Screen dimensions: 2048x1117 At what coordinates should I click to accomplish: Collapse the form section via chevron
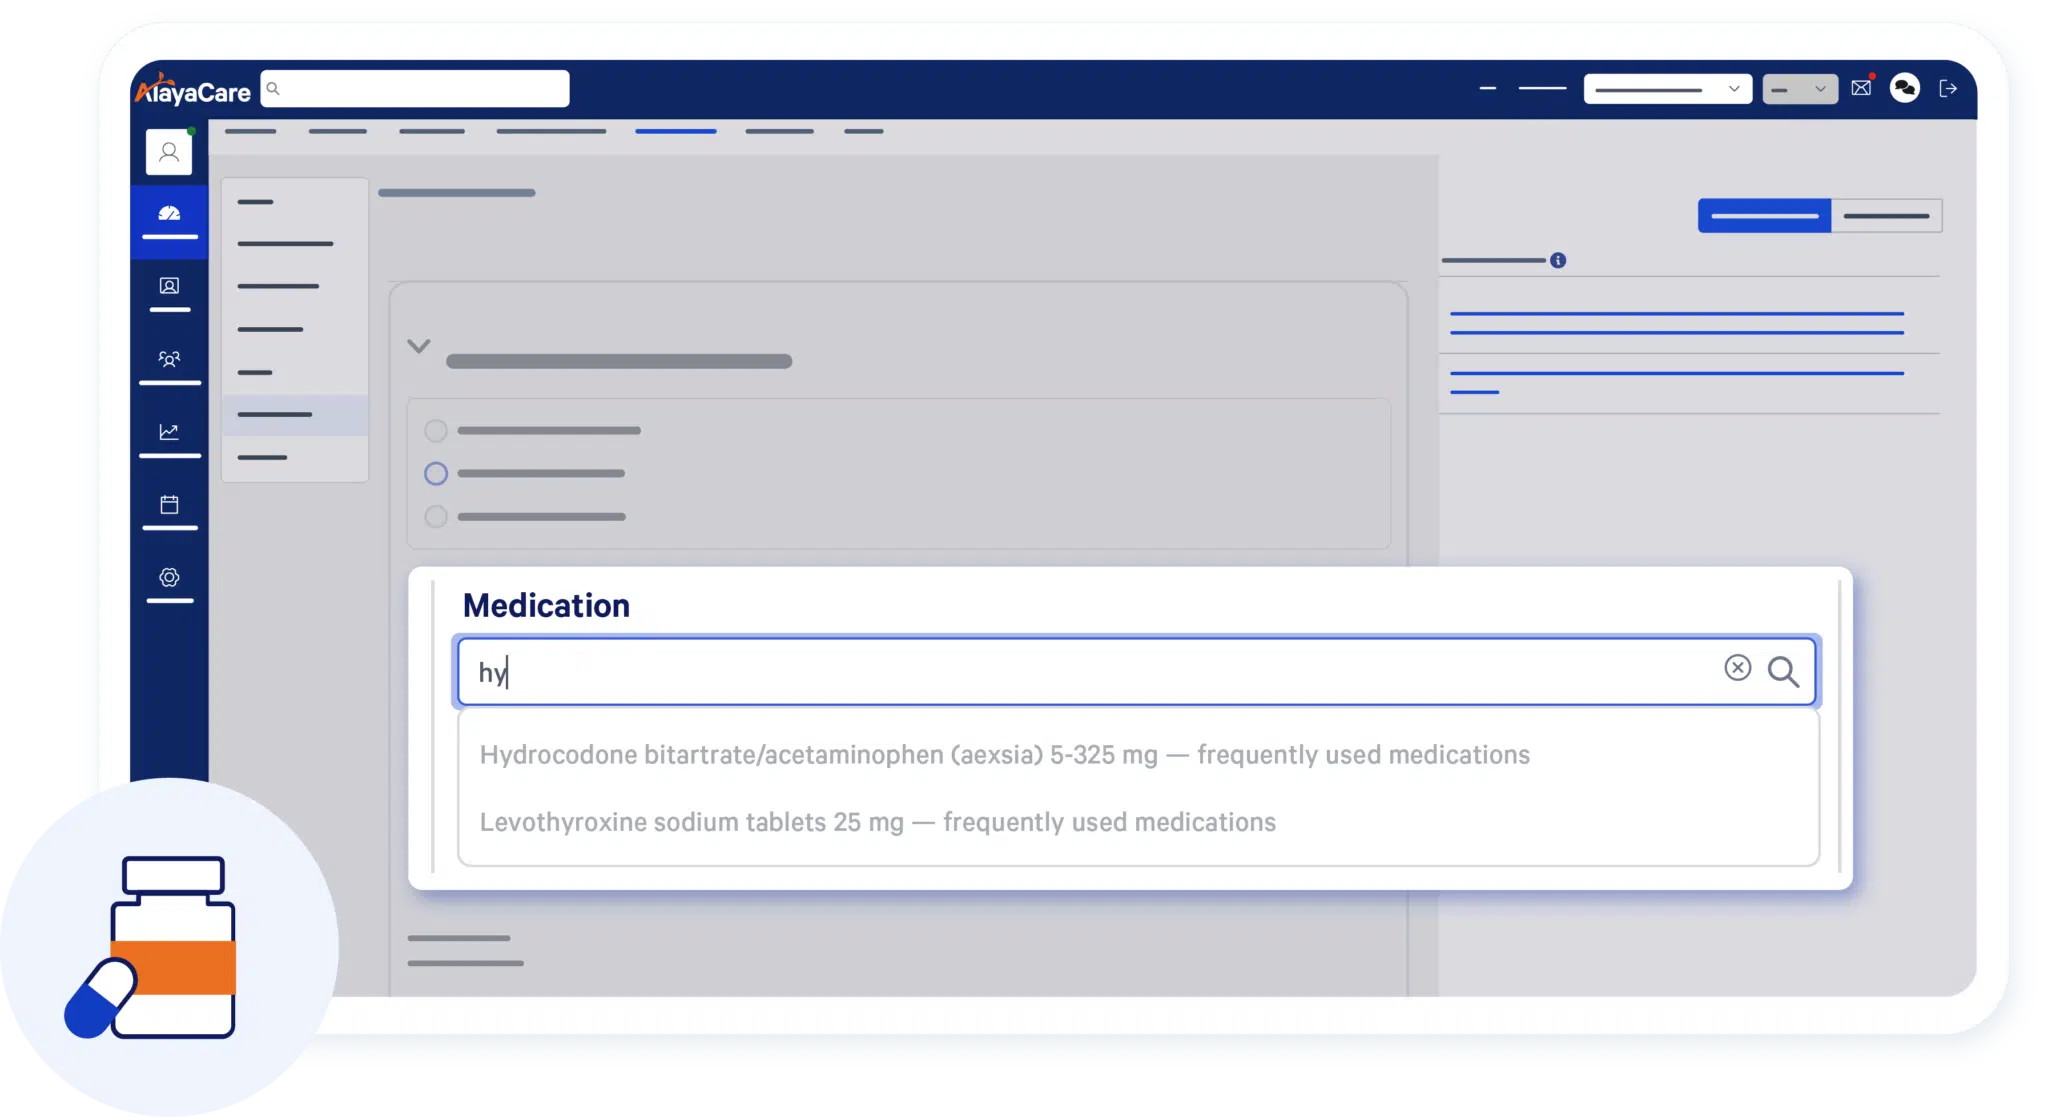tap(418, 346)
